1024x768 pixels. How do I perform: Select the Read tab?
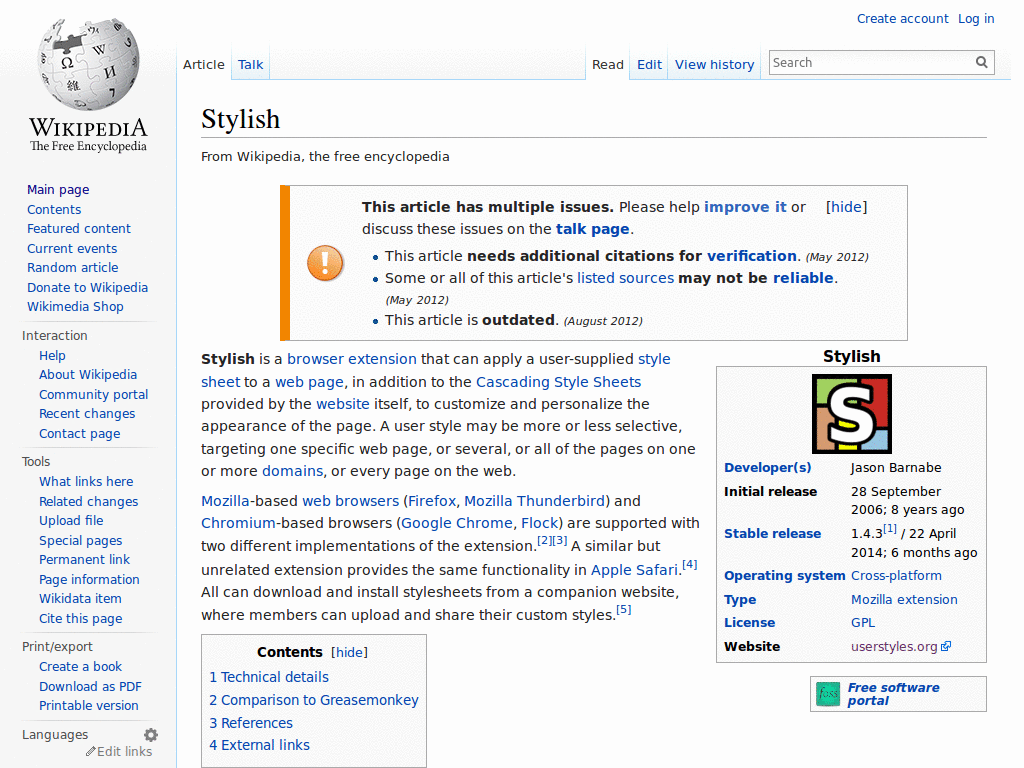pos(608,65)
